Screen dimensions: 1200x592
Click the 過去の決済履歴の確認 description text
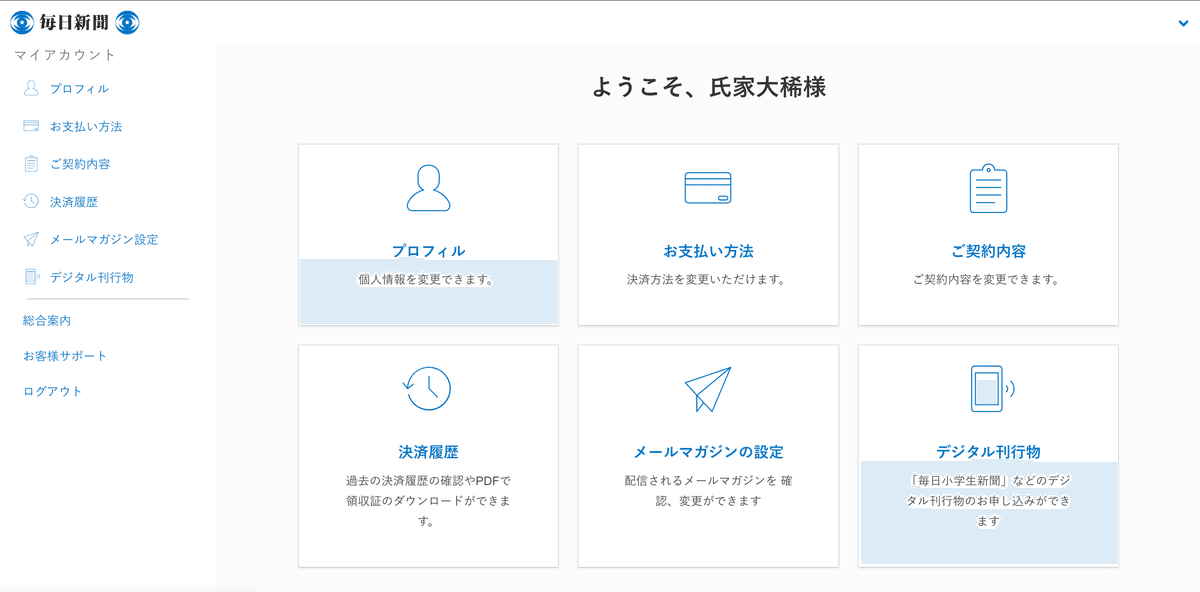(428, 501)
